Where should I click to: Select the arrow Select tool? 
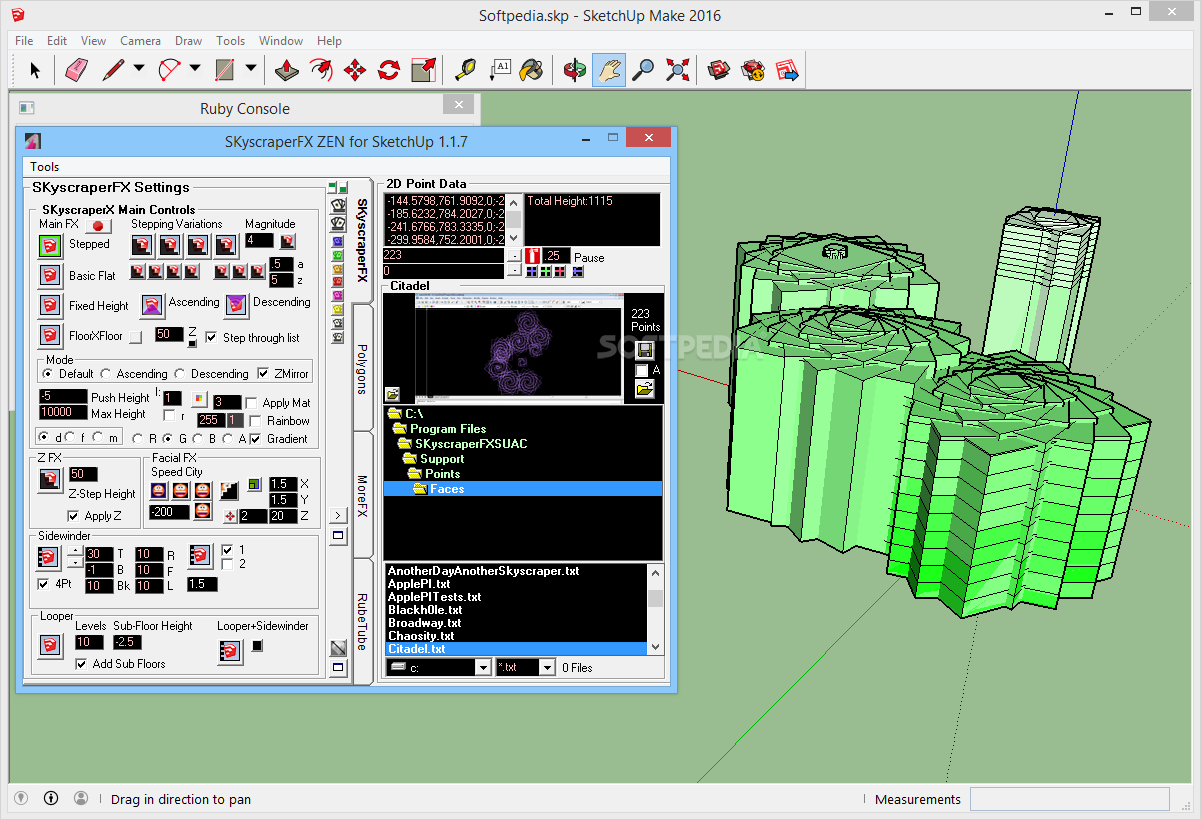click(35, 70)
